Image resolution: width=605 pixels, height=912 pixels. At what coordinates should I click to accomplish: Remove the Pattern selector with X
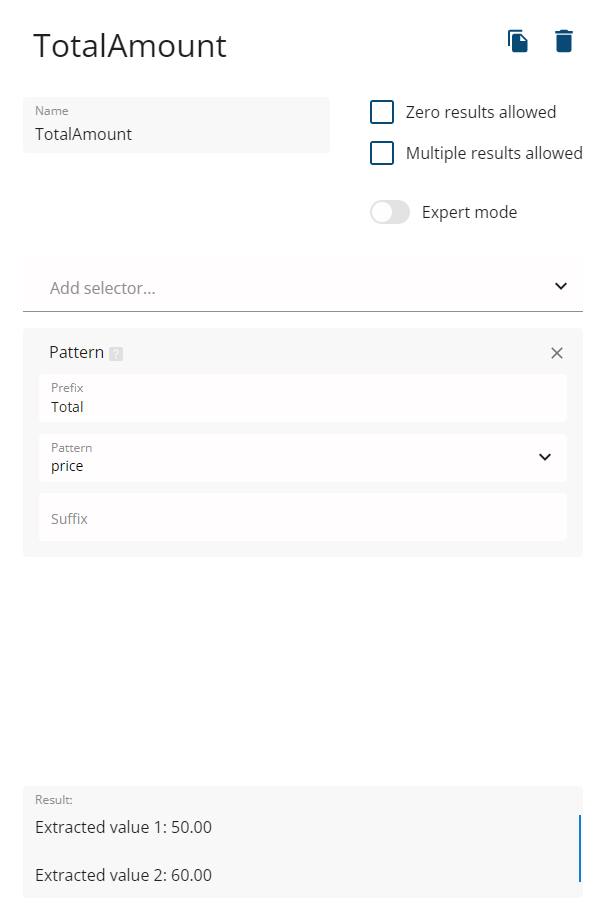[x=557, y=353]
